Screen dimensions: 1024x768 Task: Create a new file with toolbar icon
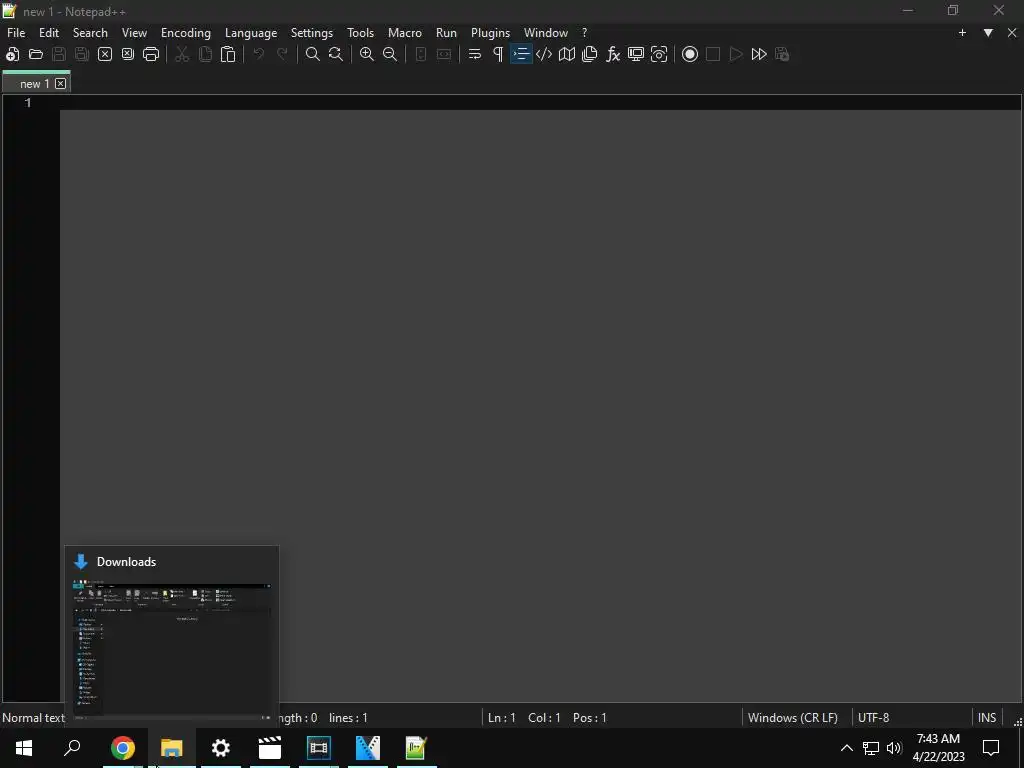point(12,54)
